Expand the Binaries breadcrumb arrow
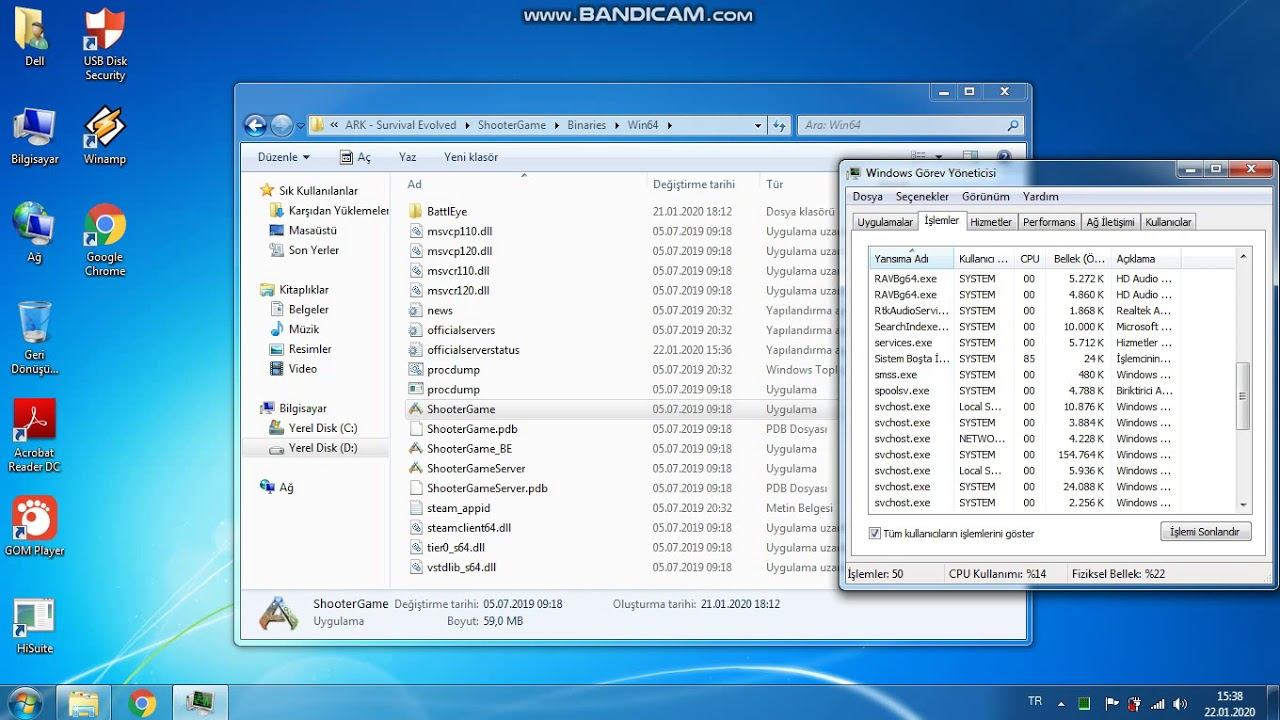This screenshot has width=1280, height=720. pos(616,126)
